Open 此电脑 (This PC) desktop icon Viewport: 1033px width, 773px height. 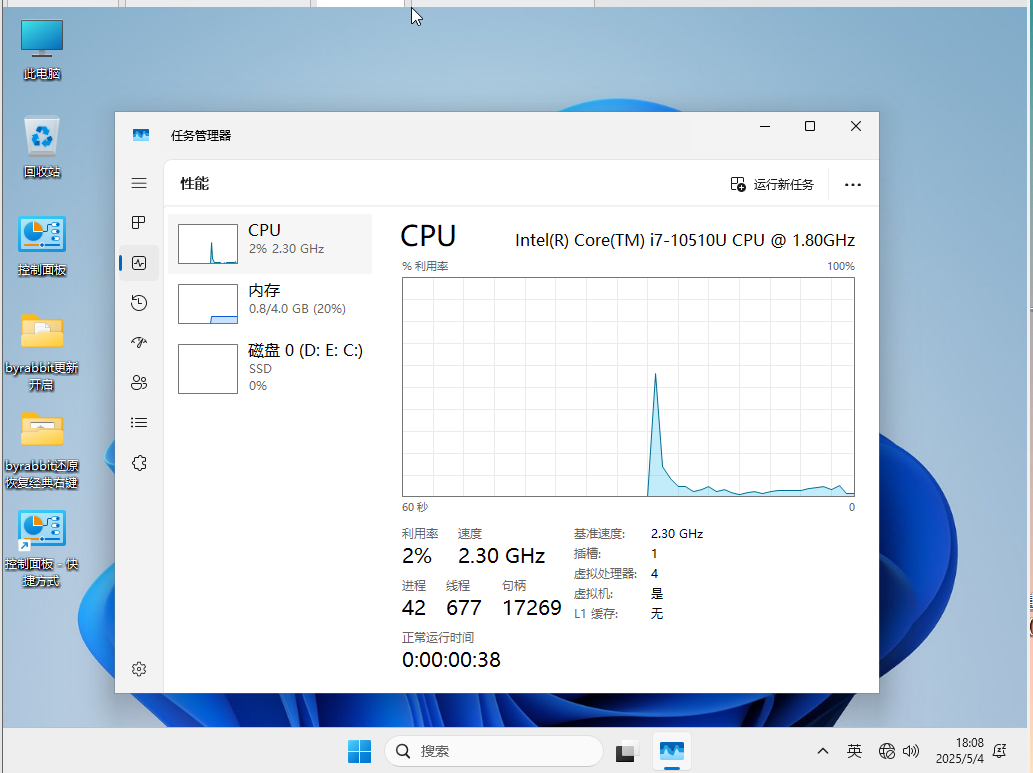point(42,50)
